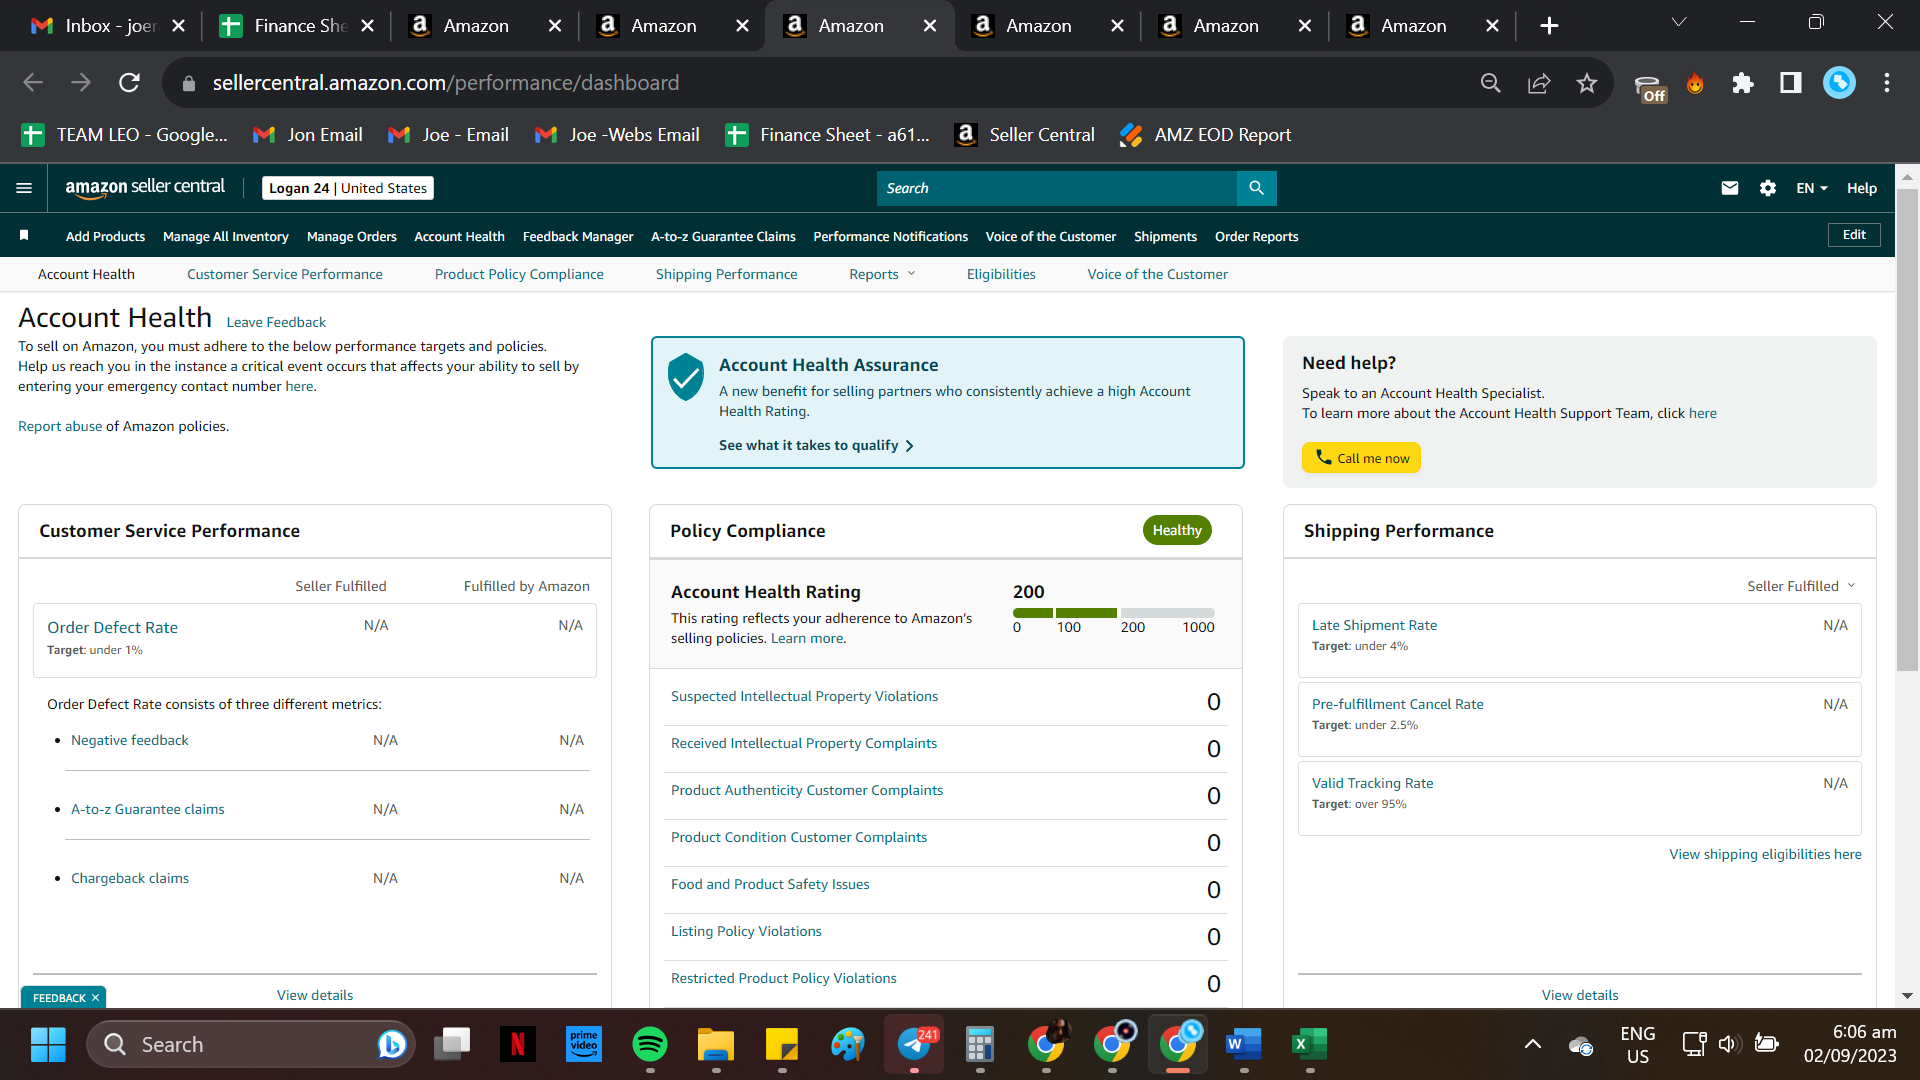Image resolution: width=1920 pixels, height=1080 pixels.
Task: Click the Report abuse link
Action: (60, 426)
